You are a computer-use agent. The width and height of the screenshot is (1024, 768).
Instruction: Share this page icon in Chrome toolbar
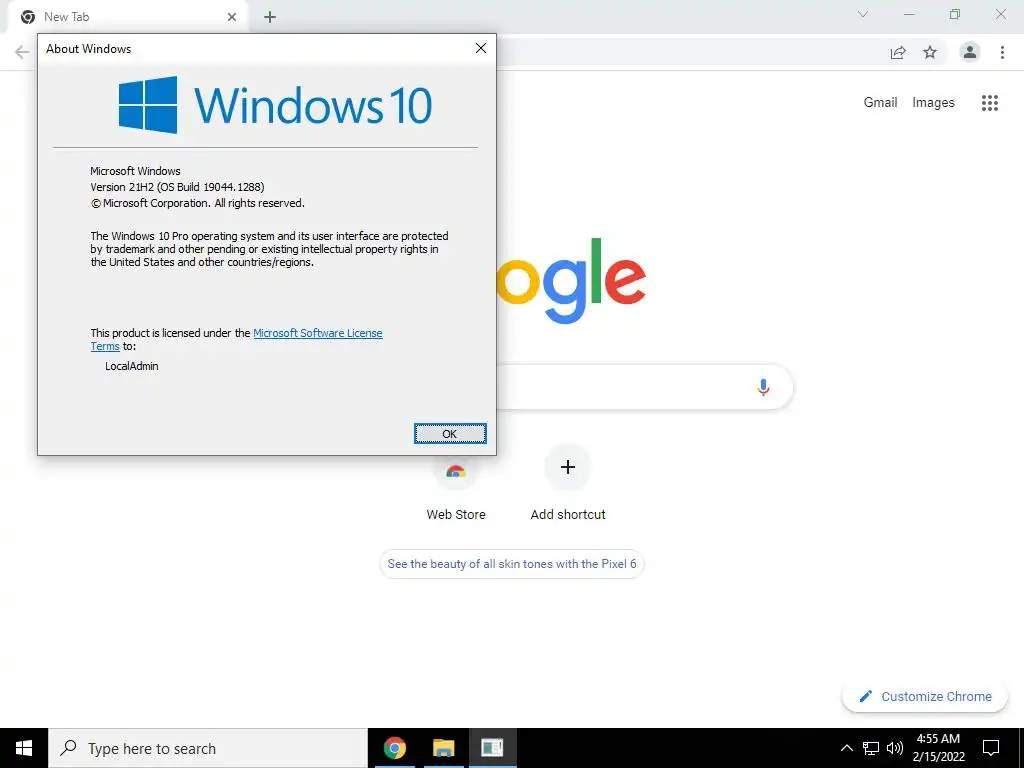[899, 52]
